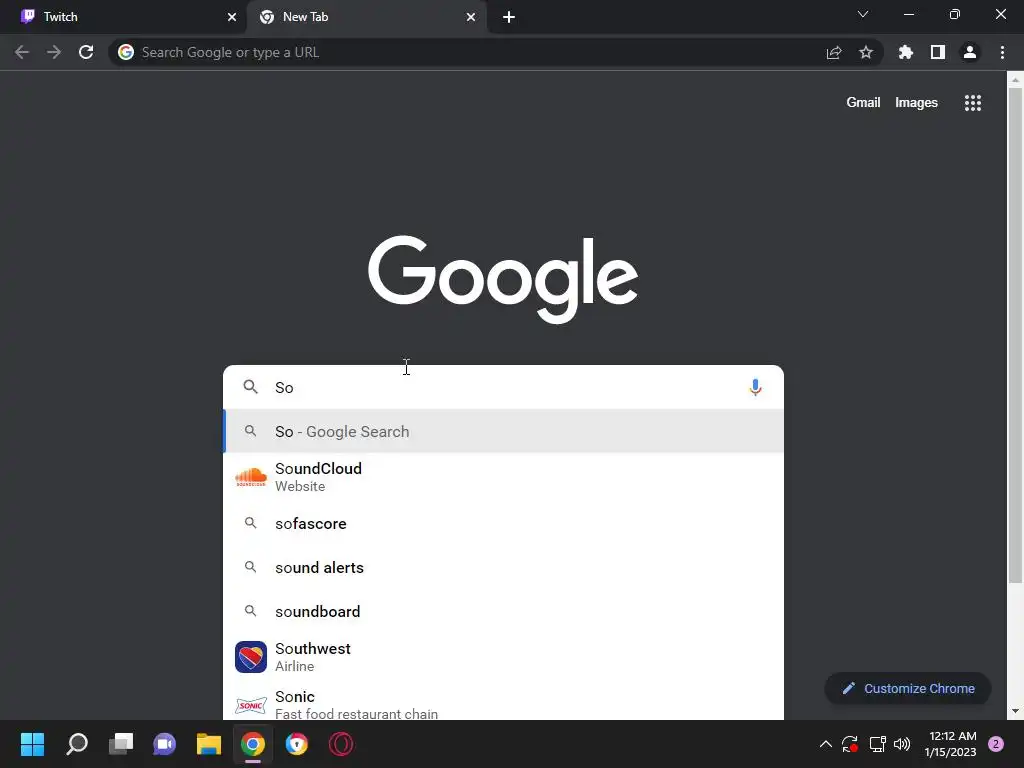Show hidden system tray icons chevron
Viewport: 1024px width, 768px height.
[x=825, y=744]
